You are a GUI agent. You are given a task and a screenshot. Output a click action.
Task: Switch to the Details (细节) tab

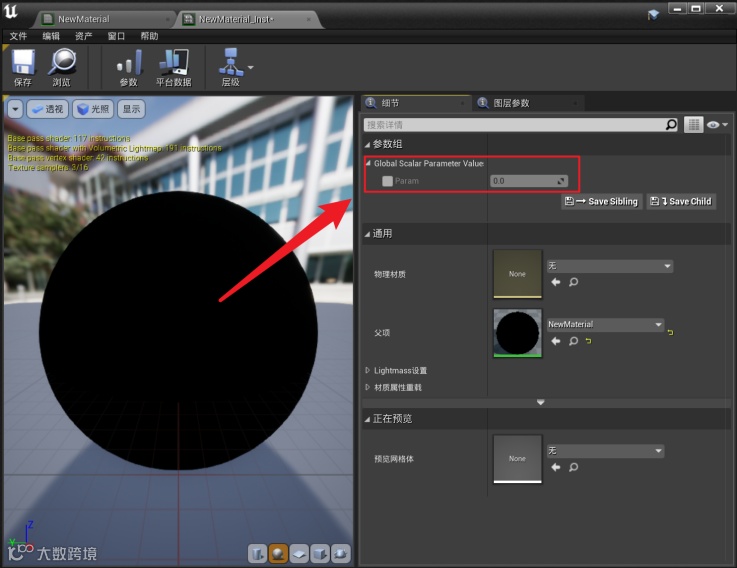(416, 103)
